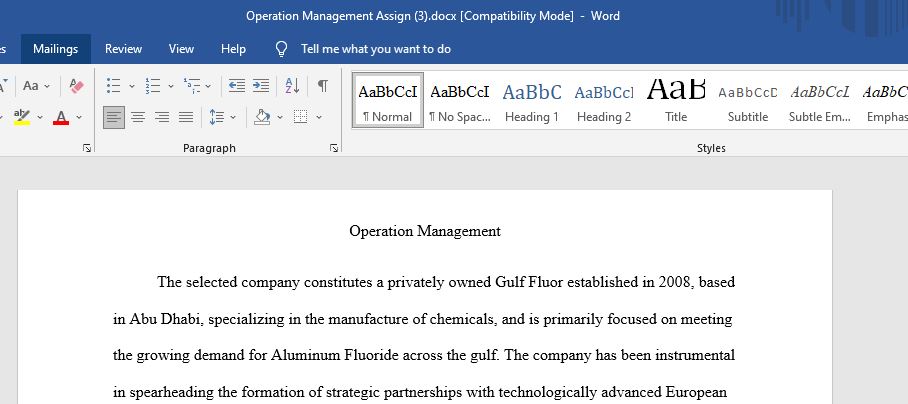The height and width of the screenshot is (404, 908).
Task: Switch to Mailings tab
Action: pos(56,49)
